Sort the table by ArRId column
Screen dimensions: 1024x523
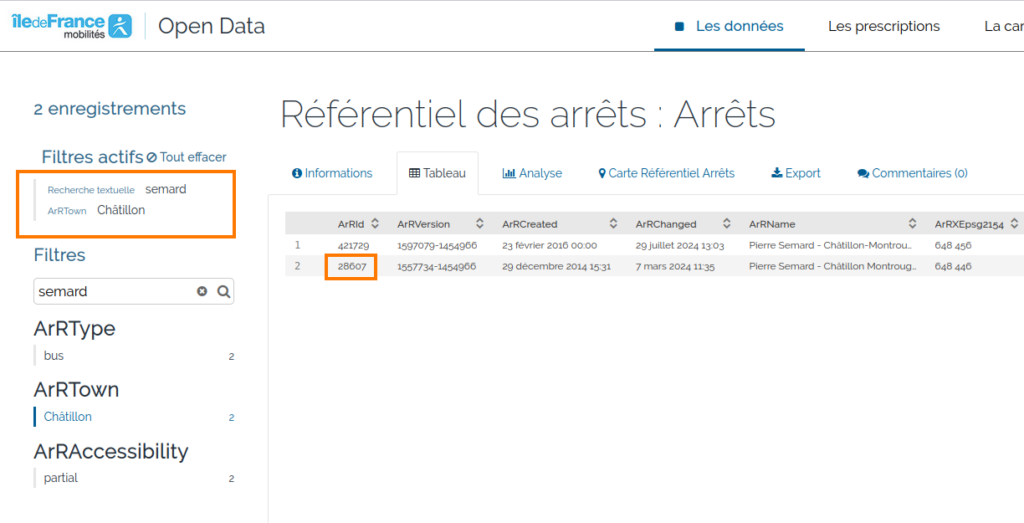tap(375, 224)
